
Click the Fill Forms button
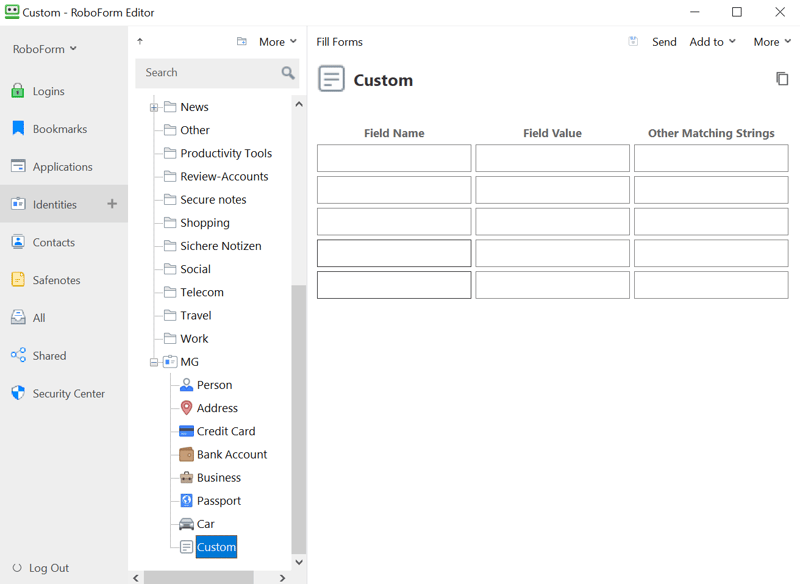tap(339, 42)
